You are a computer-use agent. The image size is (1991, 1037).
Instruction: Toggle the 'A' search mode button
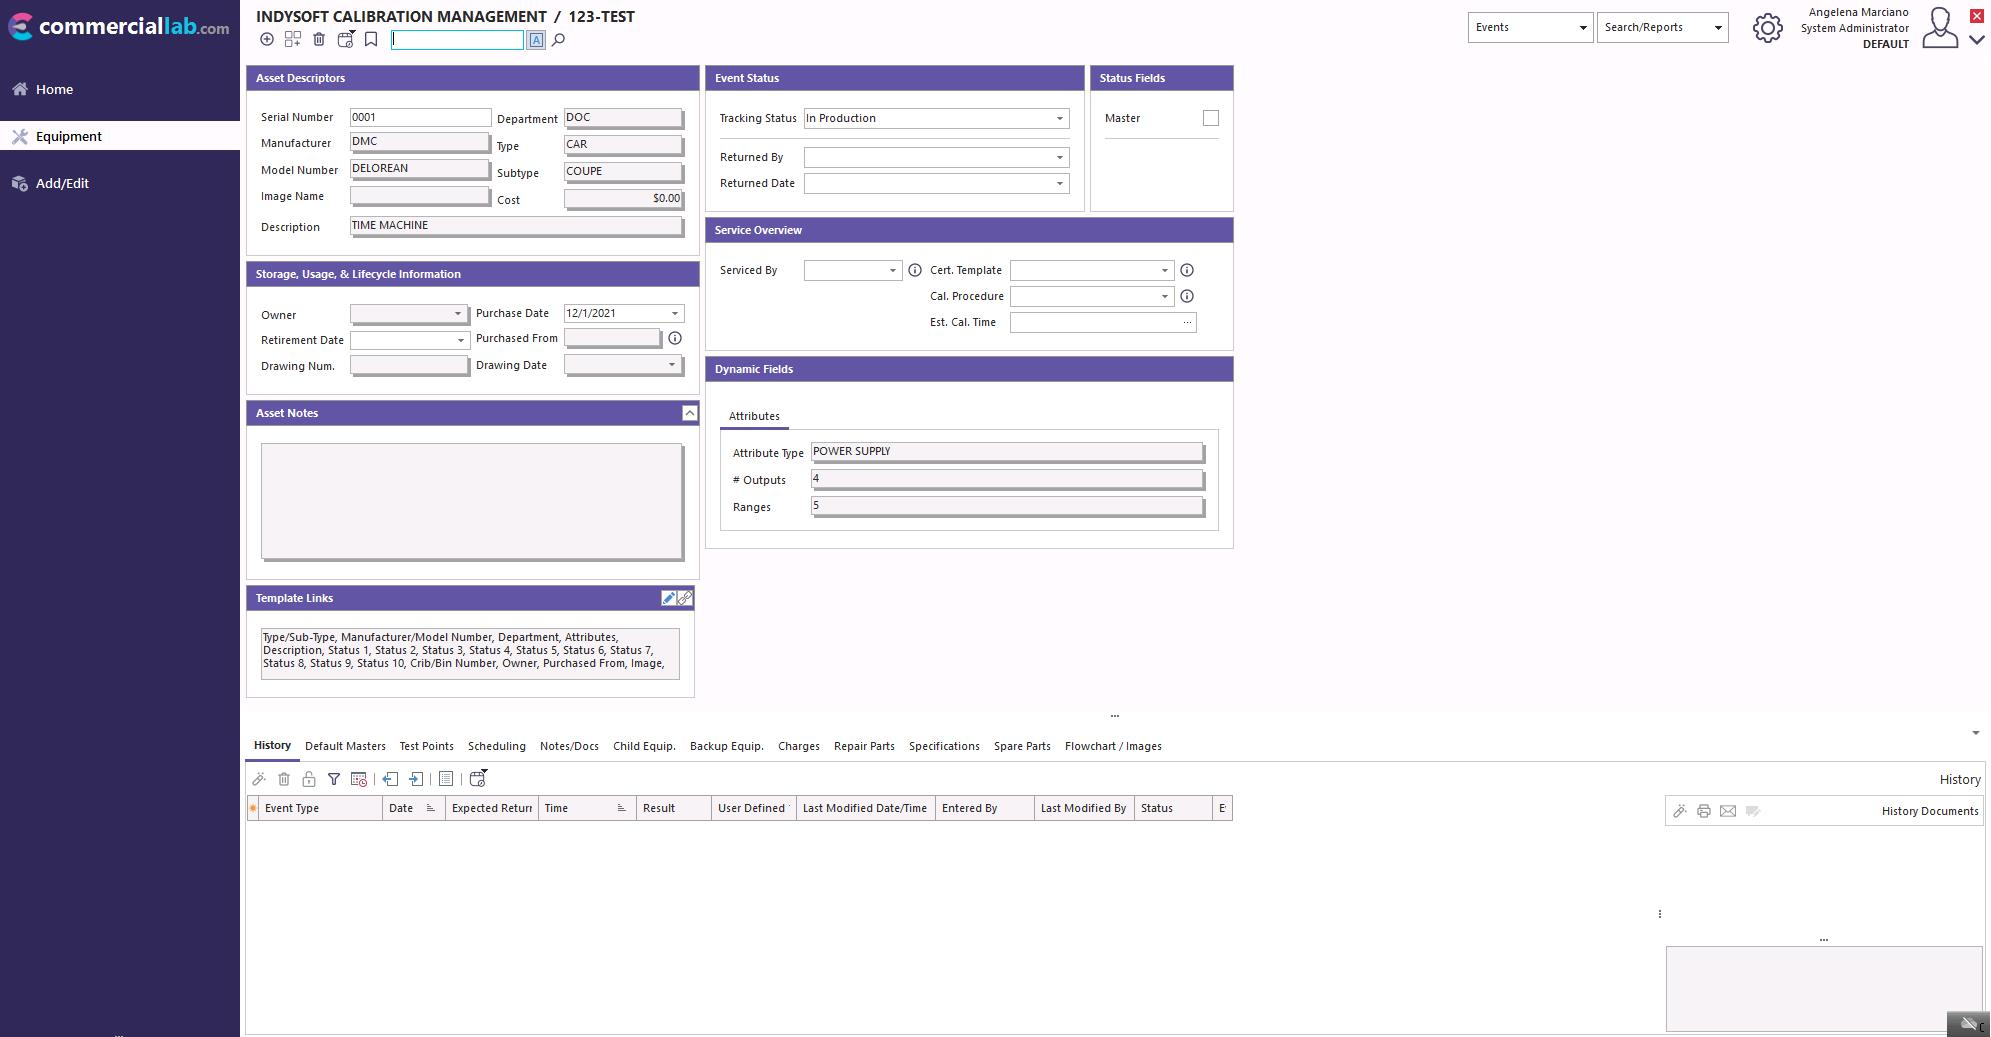pyautogui.click(x=536, y=40)
